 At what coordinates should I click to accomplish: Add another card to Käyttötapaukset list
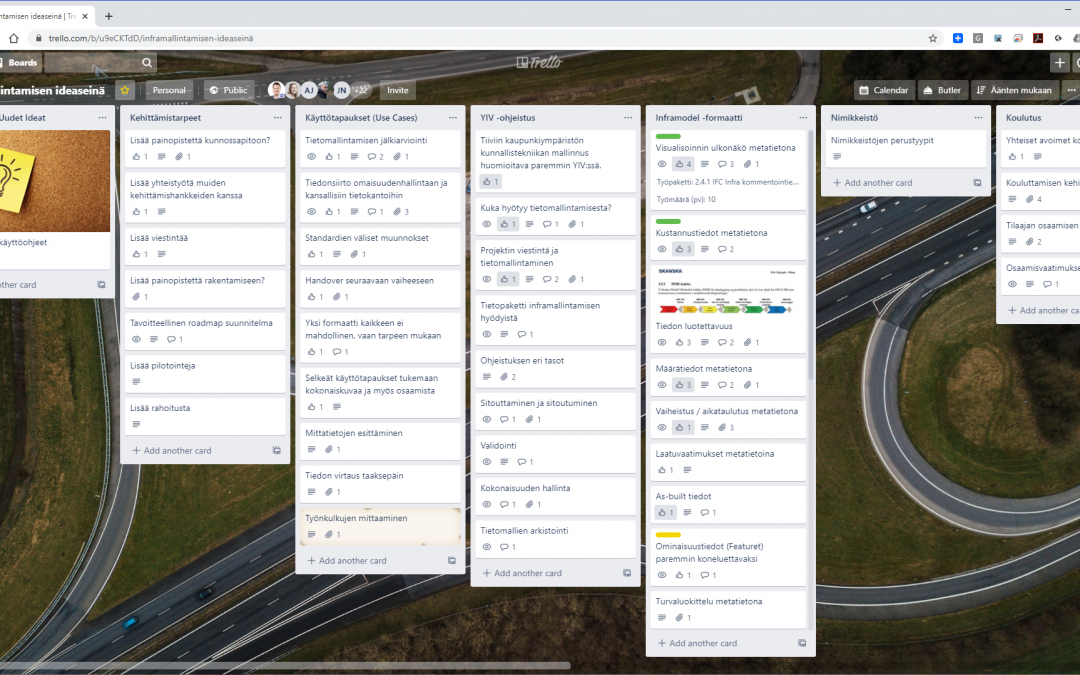coord(347,561)
